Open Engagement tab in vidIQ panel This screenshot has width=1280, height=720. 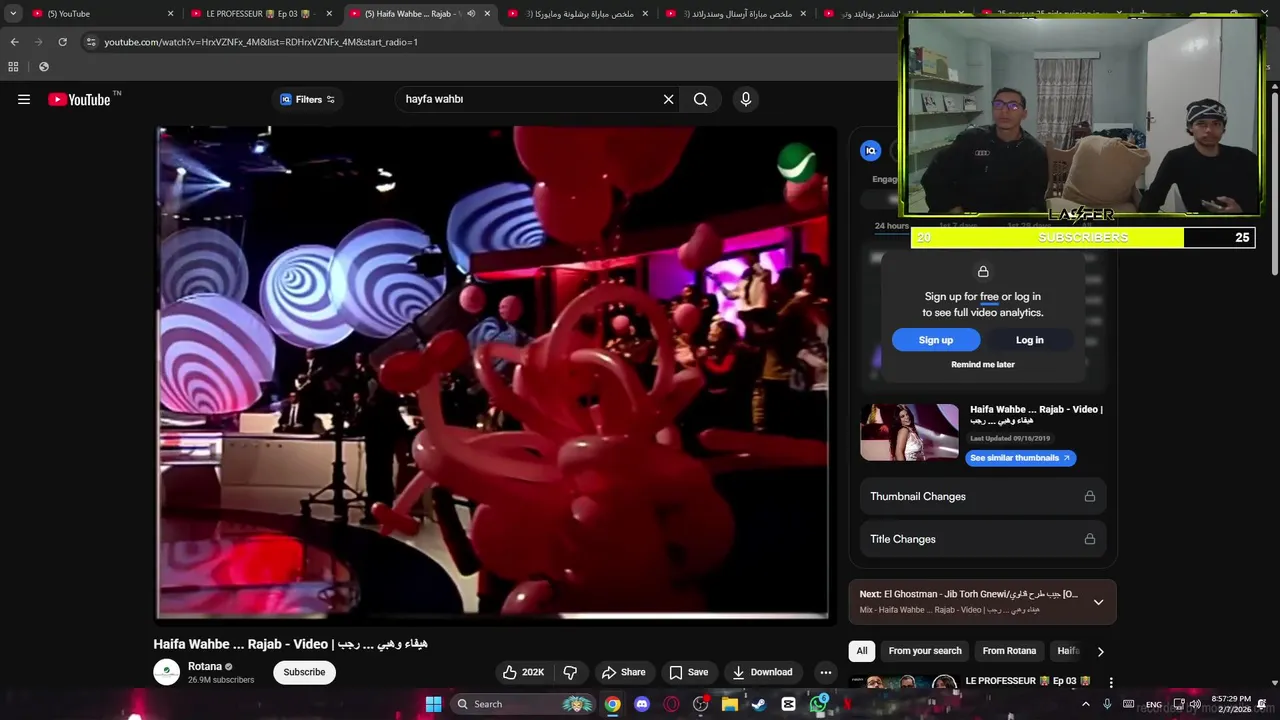click(885, 179)
